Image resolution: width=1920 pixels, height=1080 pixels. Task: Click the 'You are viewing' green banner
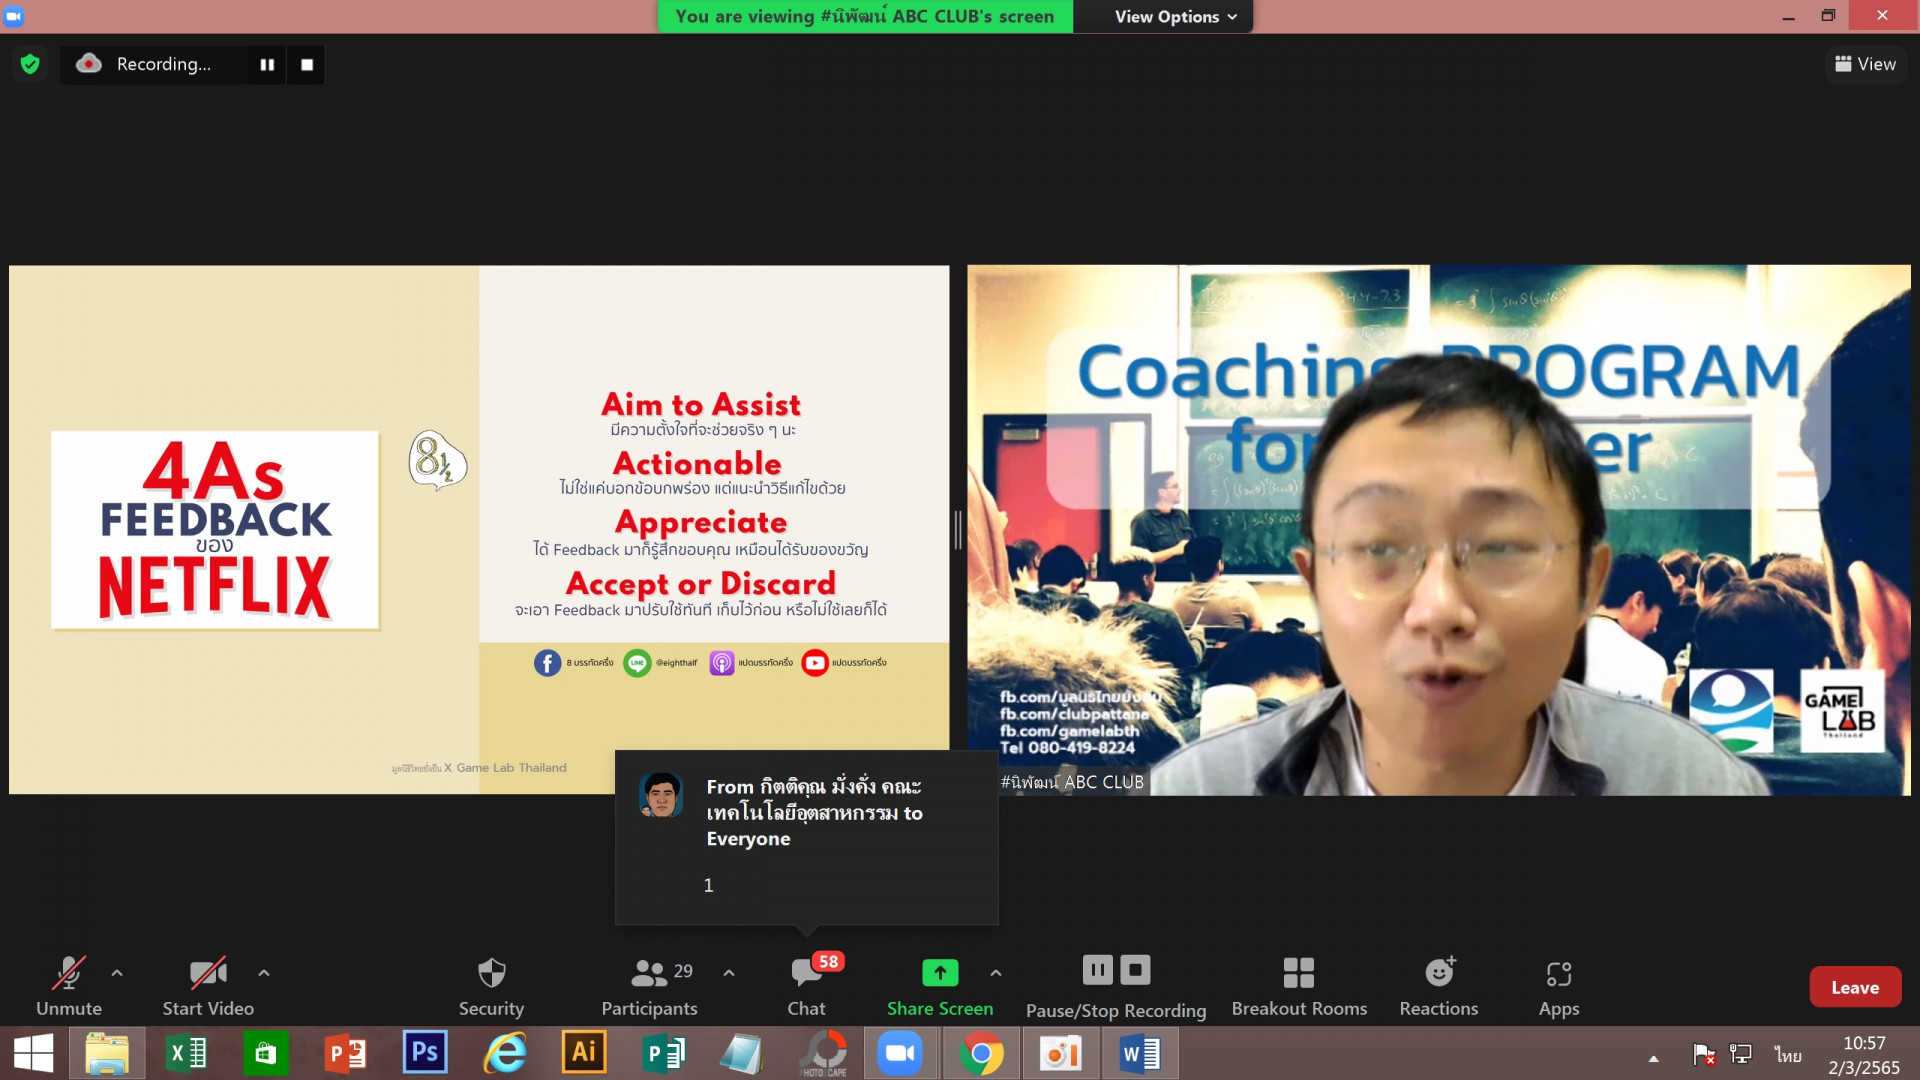[x=865, y=16]
